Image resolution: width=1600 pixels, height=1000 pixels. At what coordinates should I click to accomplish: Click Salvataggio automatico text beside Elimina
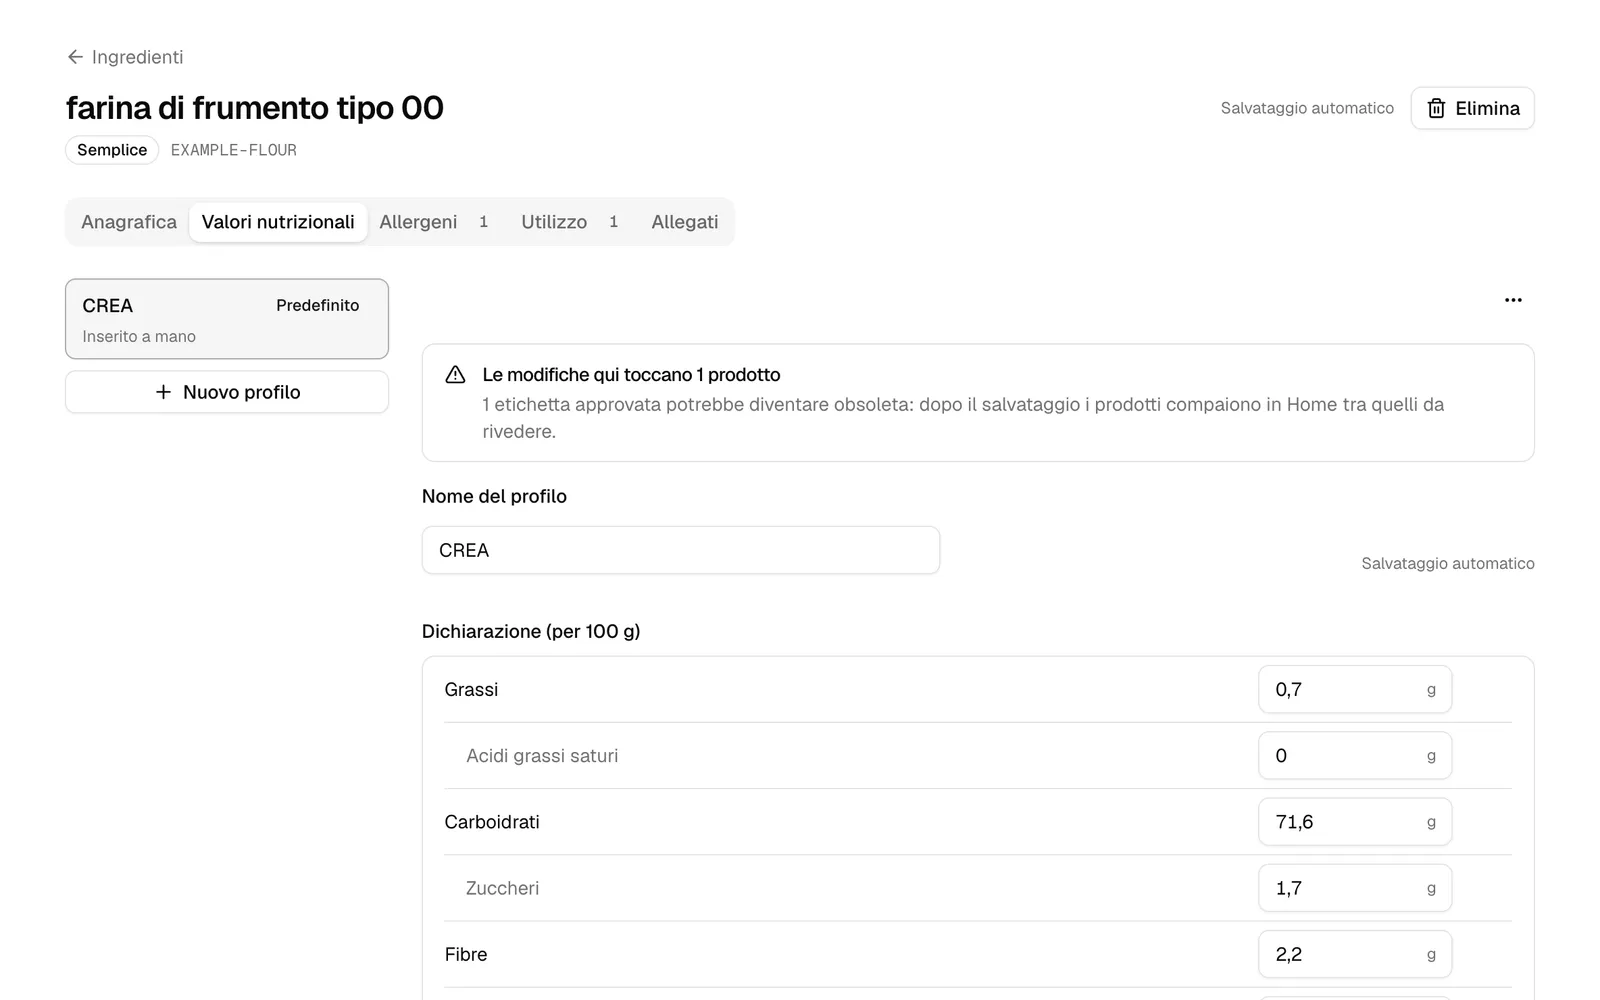1307,108
